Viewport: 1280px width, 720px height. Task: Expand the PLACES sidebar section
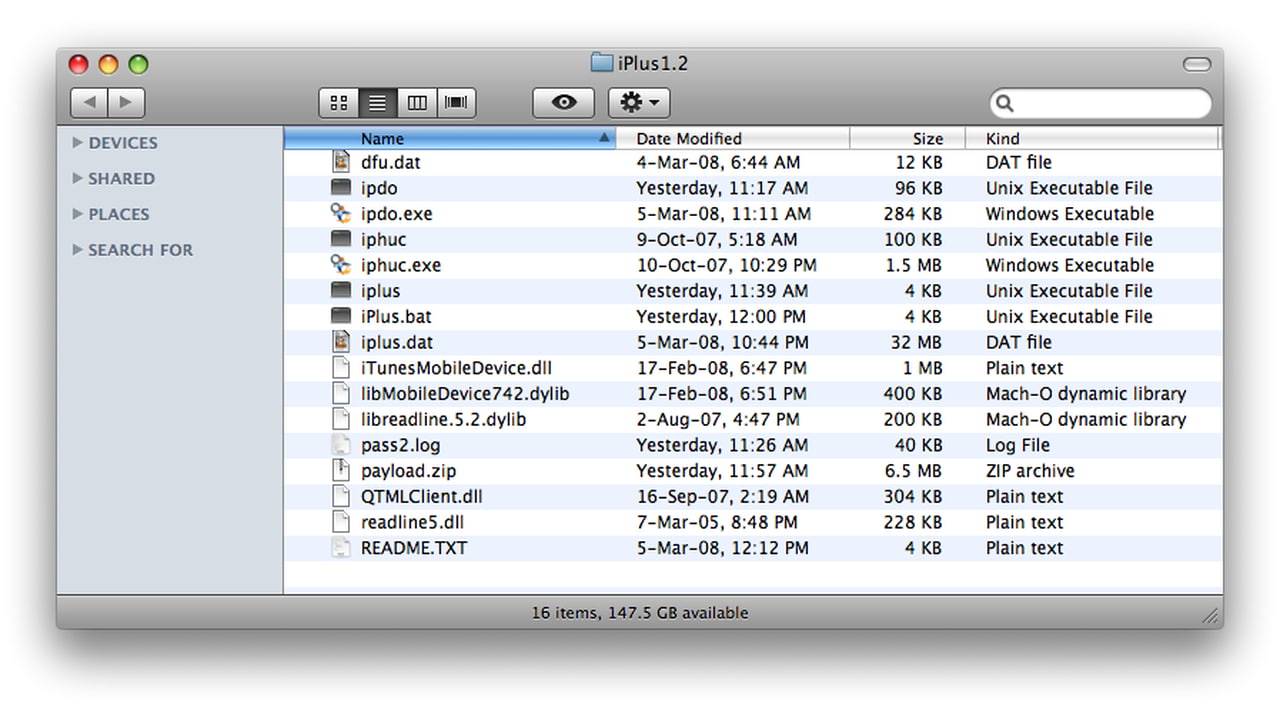tap(78, 214)
